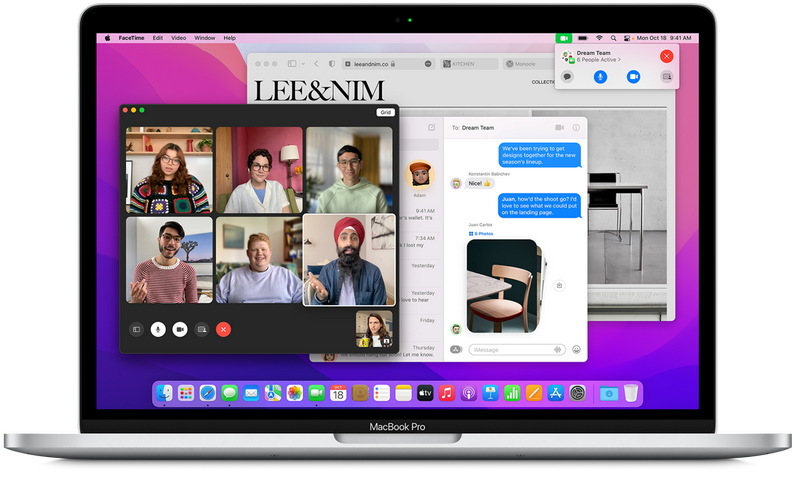Open the Window menu in menu bar
This screenshot has width=800, height=489.
tap(204, 38)
